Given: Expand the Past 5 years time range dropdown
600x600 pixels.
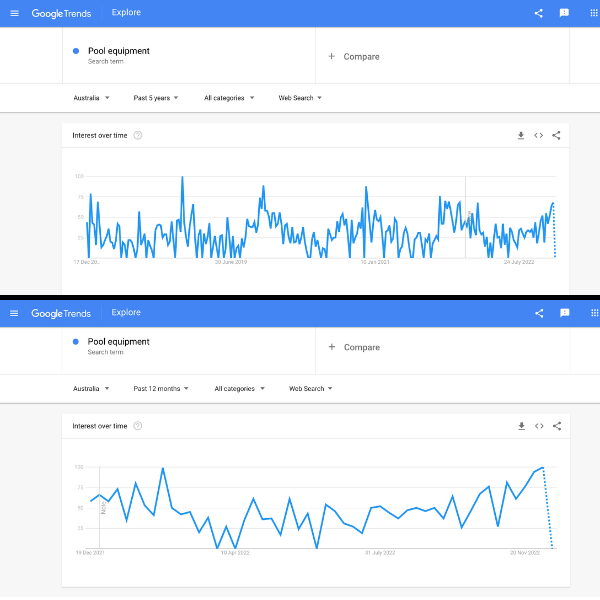Looking at the screenshot, I should click(155, 98).
